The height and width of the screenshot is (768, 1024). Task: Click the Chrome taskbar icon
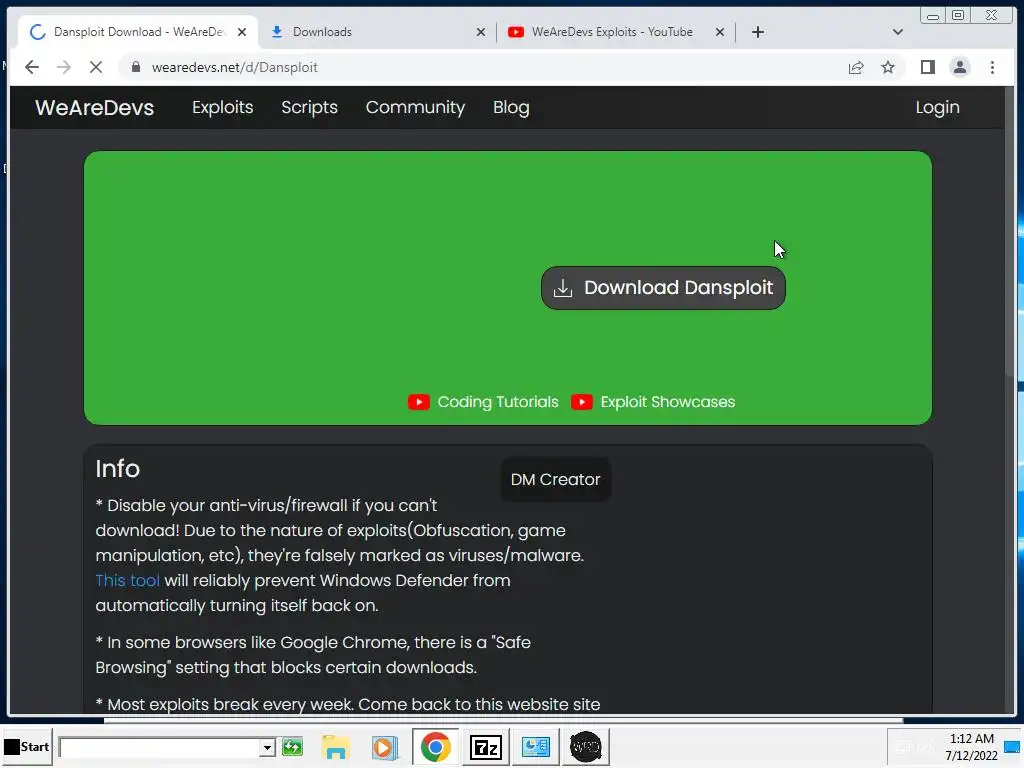click(x=435, y=747)
